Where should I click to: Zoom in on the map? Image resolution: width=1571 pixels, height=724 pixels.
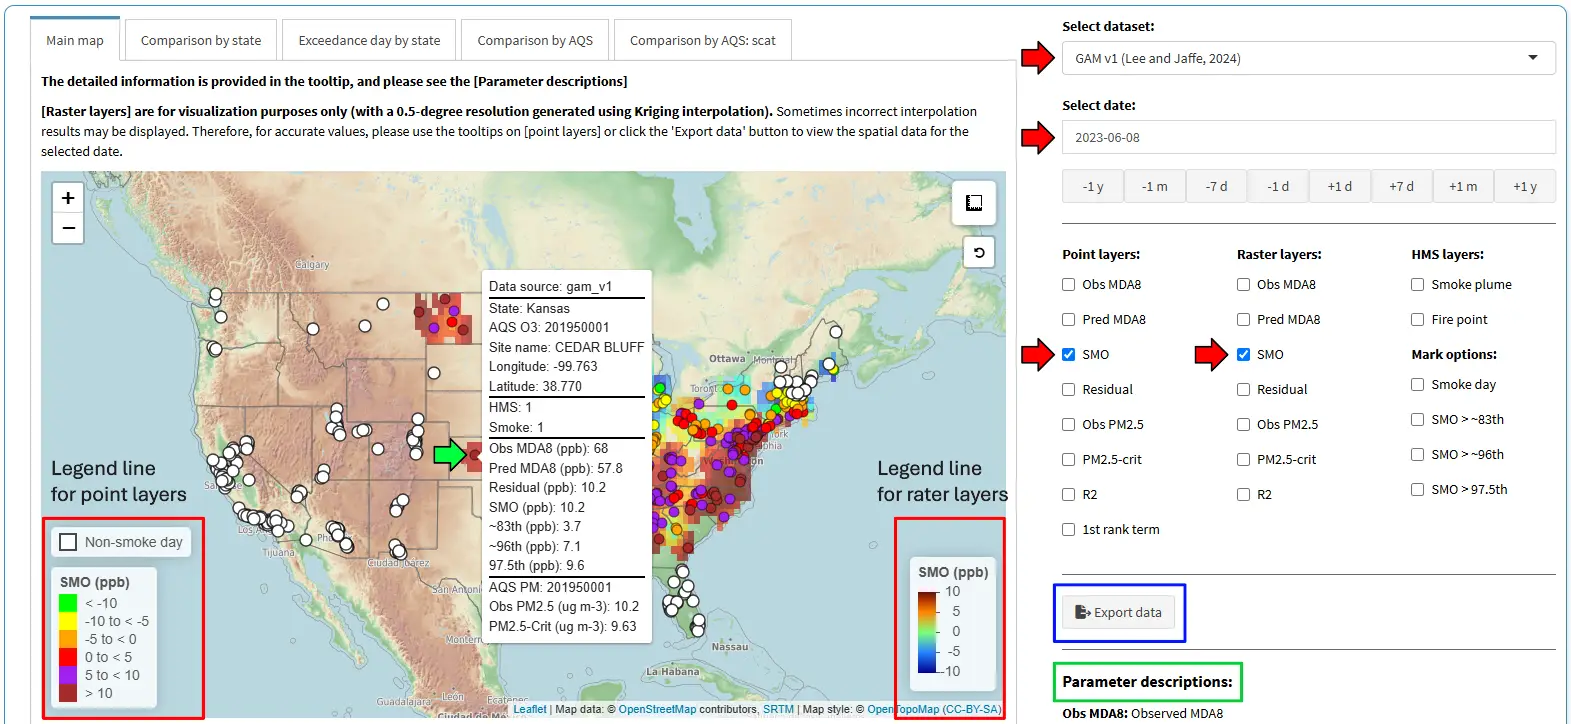(x=68, y=198)
